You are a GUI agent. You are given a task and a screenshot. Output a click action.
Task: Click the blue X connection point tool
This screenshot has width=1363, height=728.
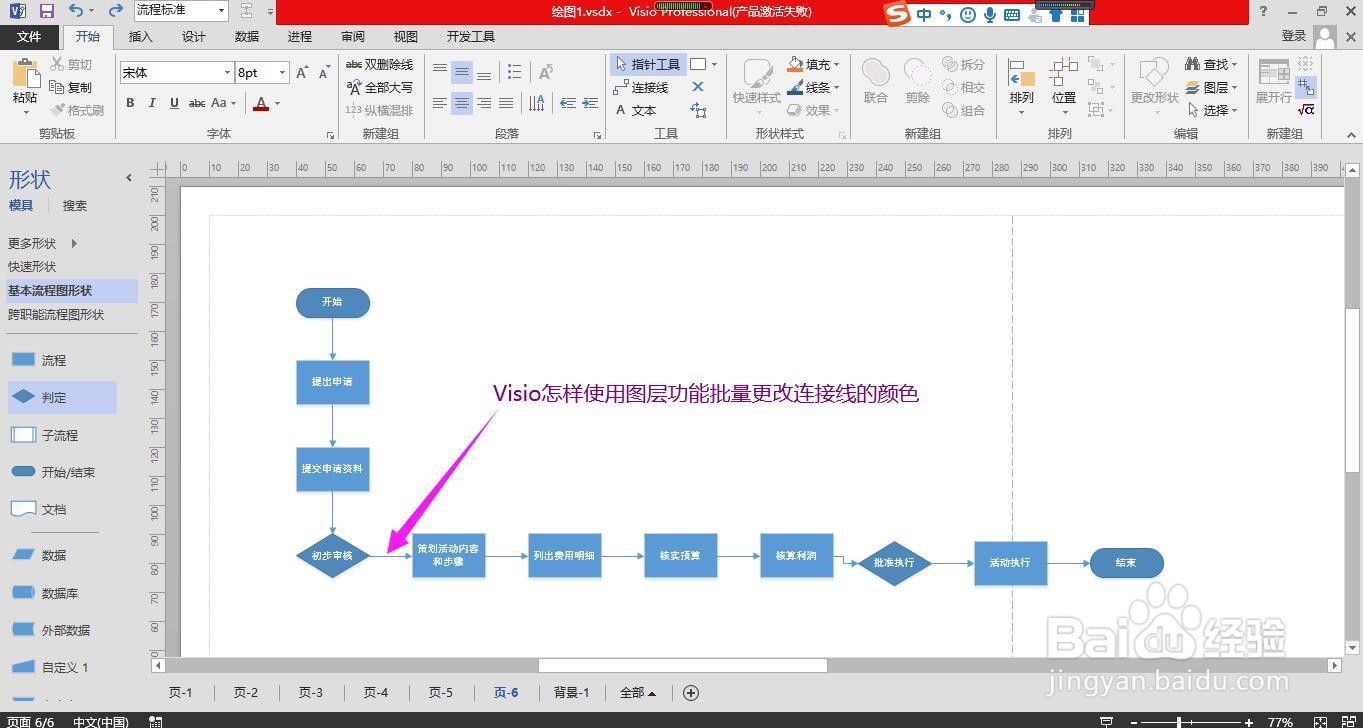(x=698, y=87)
